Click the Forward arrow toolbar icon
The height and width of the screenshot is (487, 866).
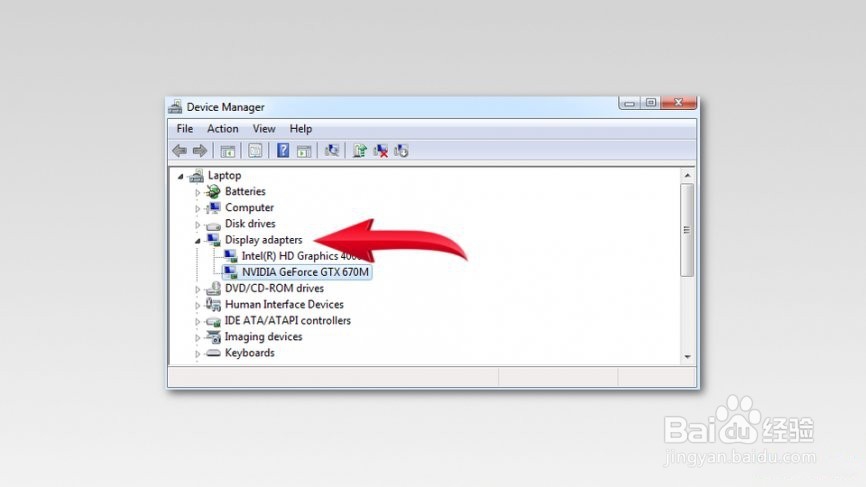pos(200,150)
